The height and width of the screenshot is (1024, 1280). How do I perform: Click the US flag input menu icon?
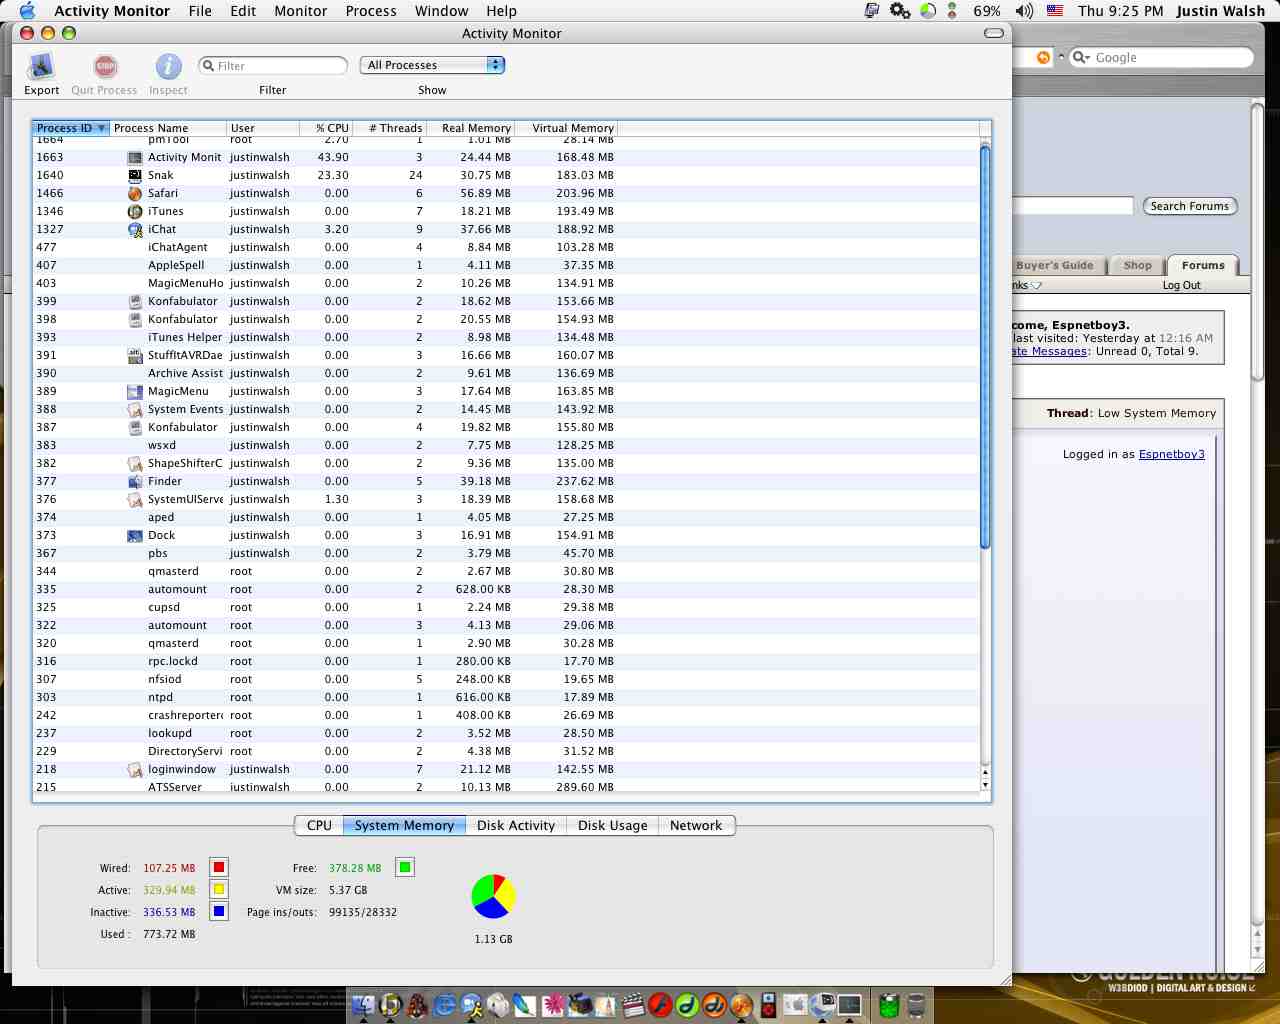click(x=1055, y=11)
